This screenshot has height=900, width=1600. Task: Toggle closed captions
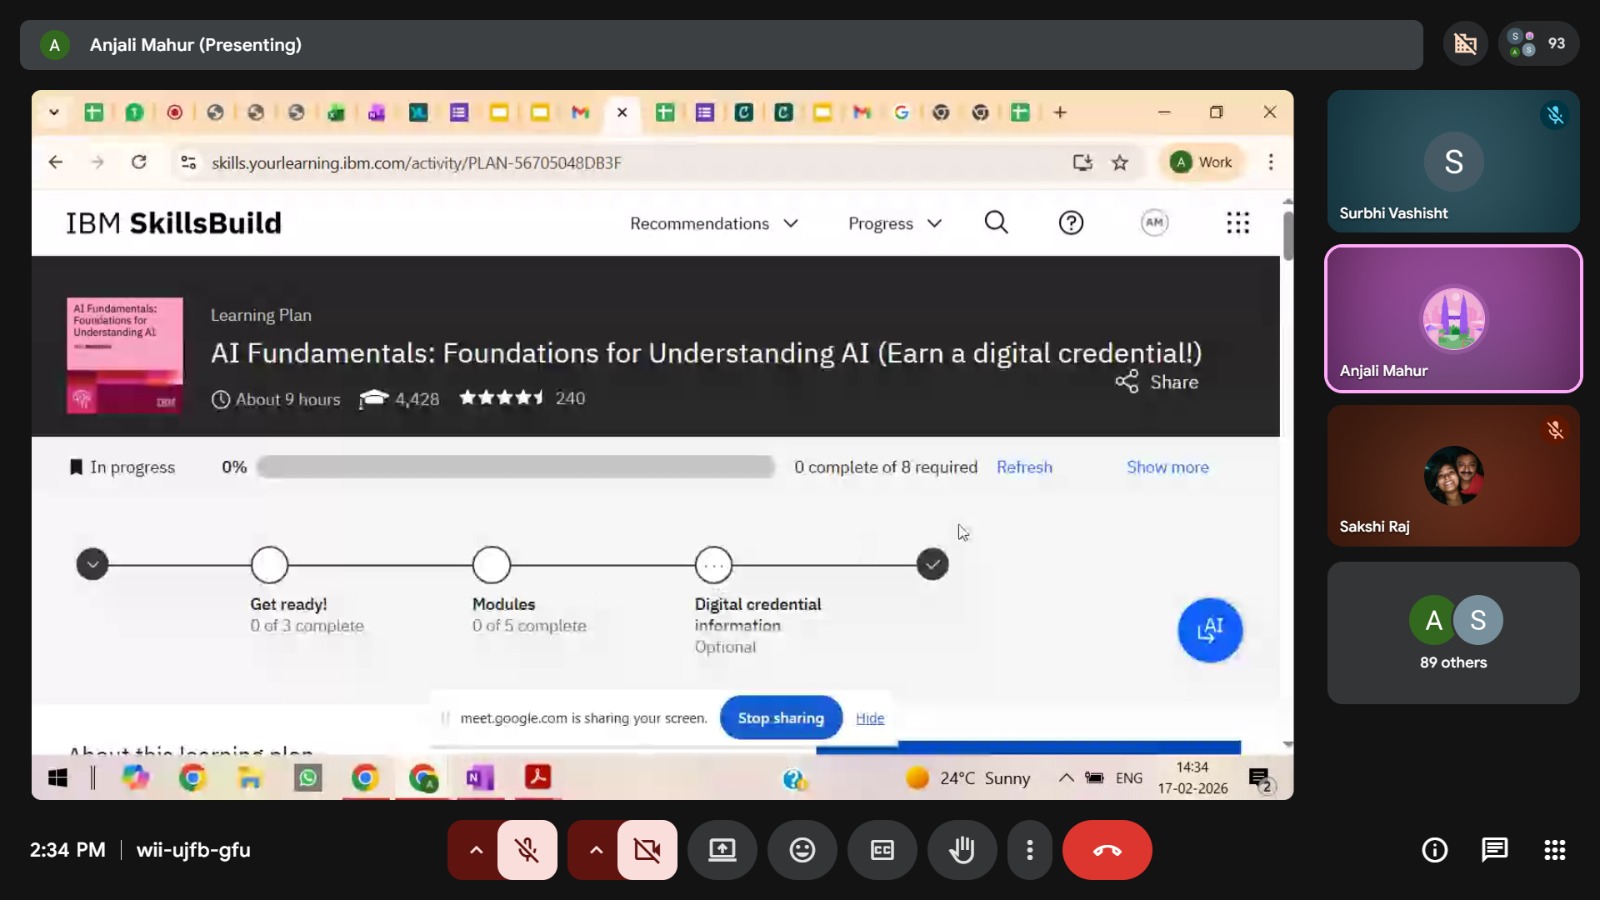point(882,850)
